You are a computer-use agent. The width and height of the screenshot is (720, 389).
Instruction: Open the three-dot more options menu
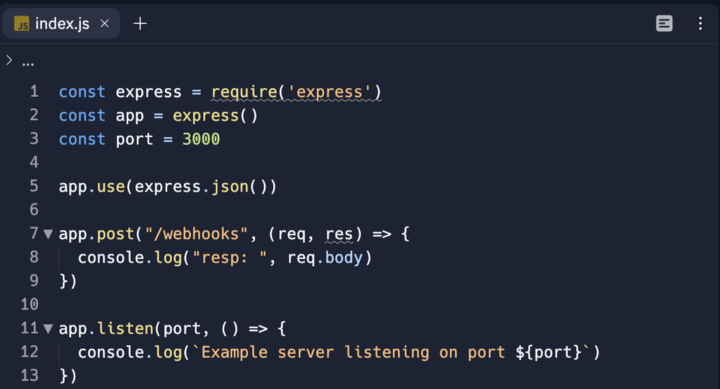pos(700,23)
